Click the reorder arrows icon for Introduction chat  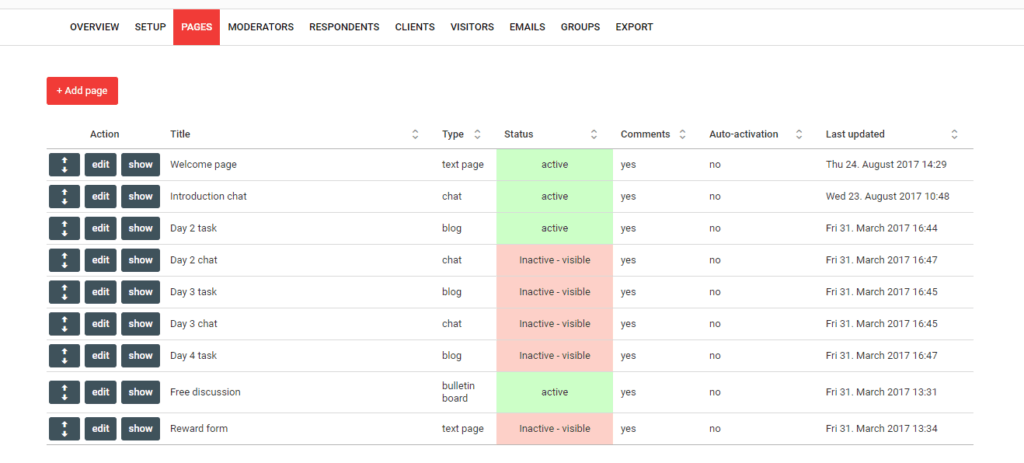(x=64, y=197)
